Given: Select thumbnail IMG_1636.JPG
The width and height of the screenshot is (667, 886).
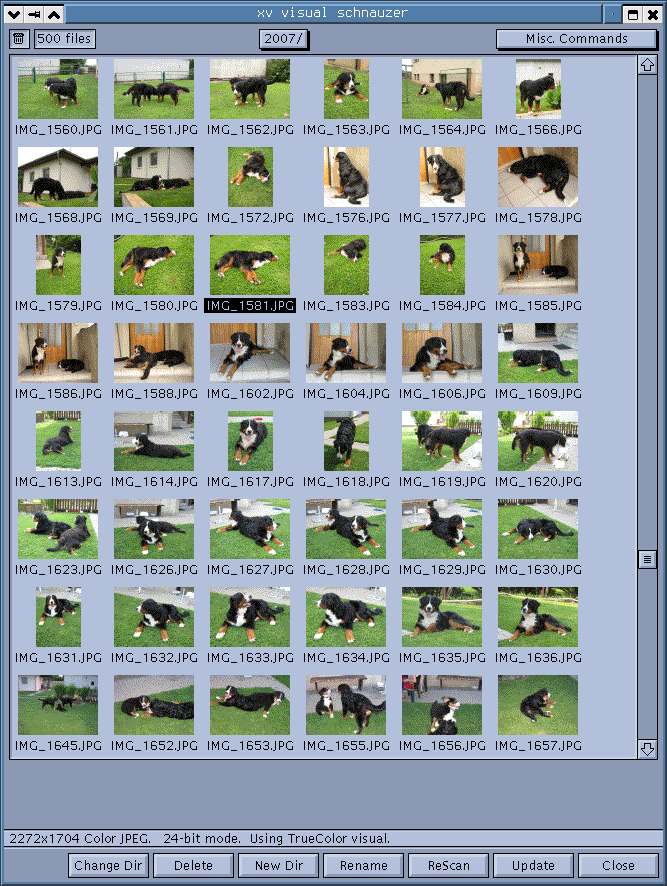Looking at the screenshot, I should [538, 617].
